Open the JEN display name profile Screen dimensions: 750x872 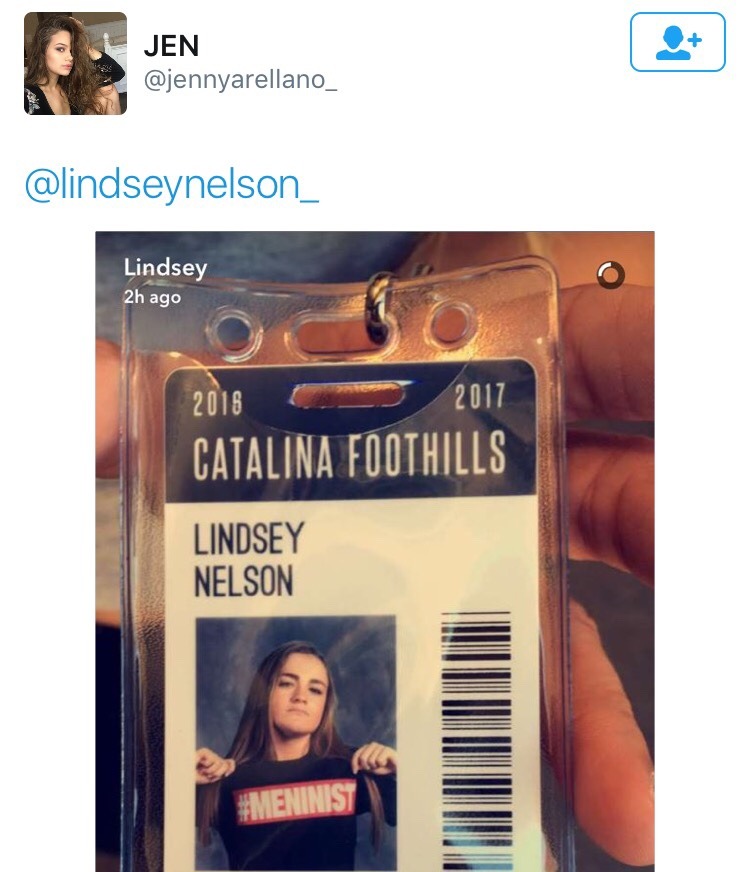click(171, 46)
